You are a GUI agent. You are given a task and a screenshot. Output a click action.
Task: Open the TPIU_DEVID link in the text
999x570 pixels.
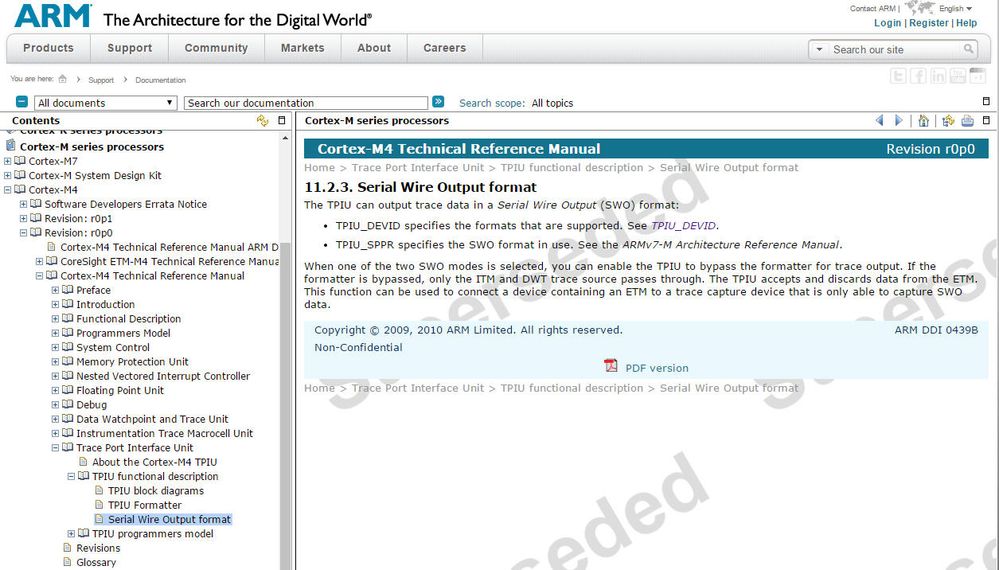pyautogui.click(x=684, y=225)
